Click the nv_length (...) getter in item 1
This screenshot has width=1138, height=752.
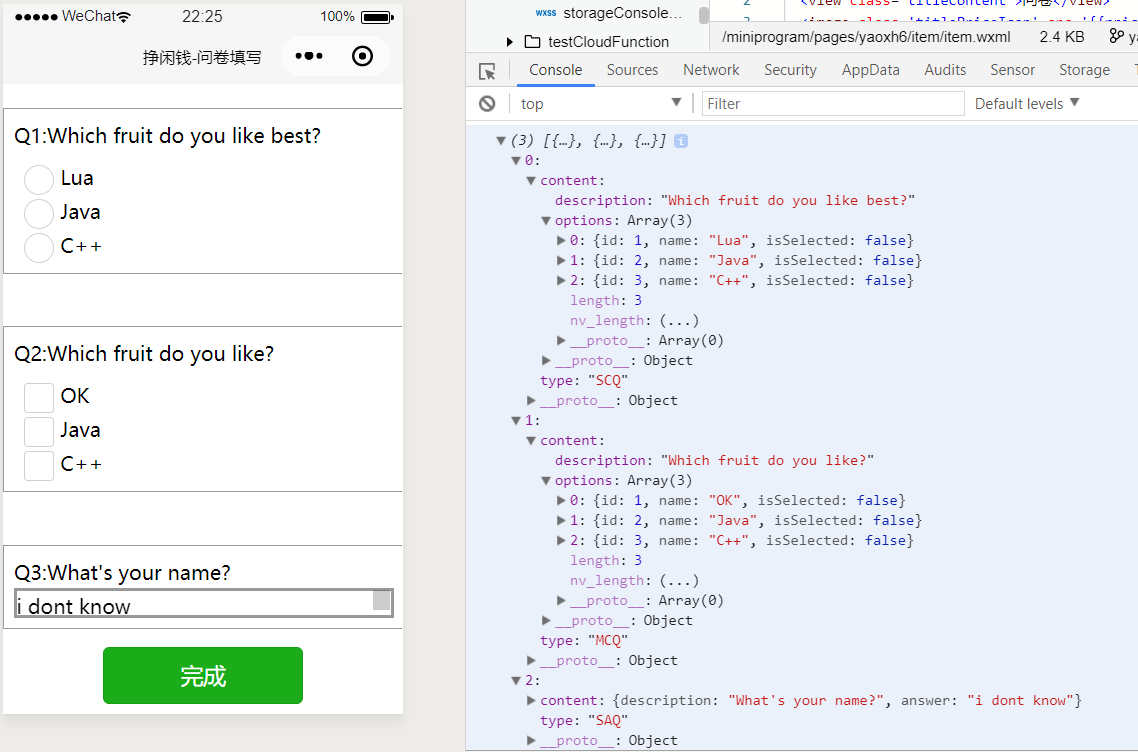pyautogui.click(x=679, y=580)
